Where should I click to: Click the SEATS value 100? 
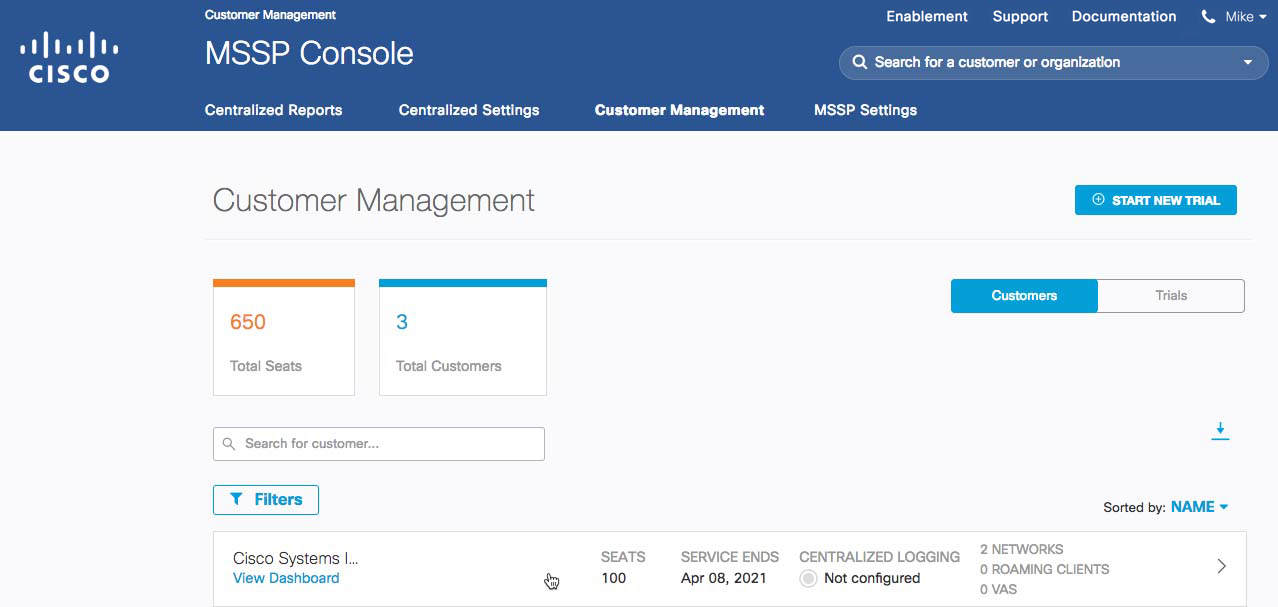pyautogui.click(x=614, y=578)
